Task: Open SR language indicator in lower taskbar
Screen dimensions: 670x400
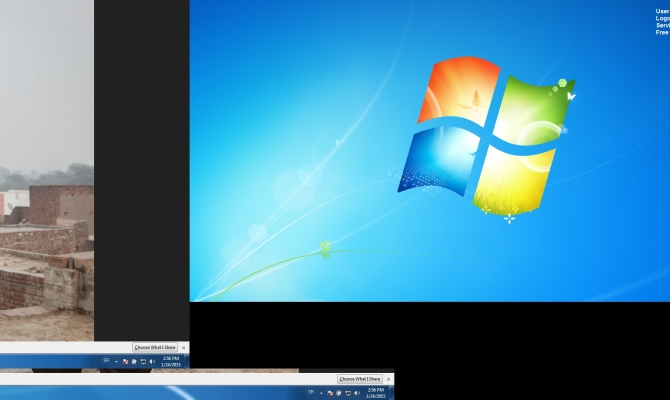Action: [311, 392]
